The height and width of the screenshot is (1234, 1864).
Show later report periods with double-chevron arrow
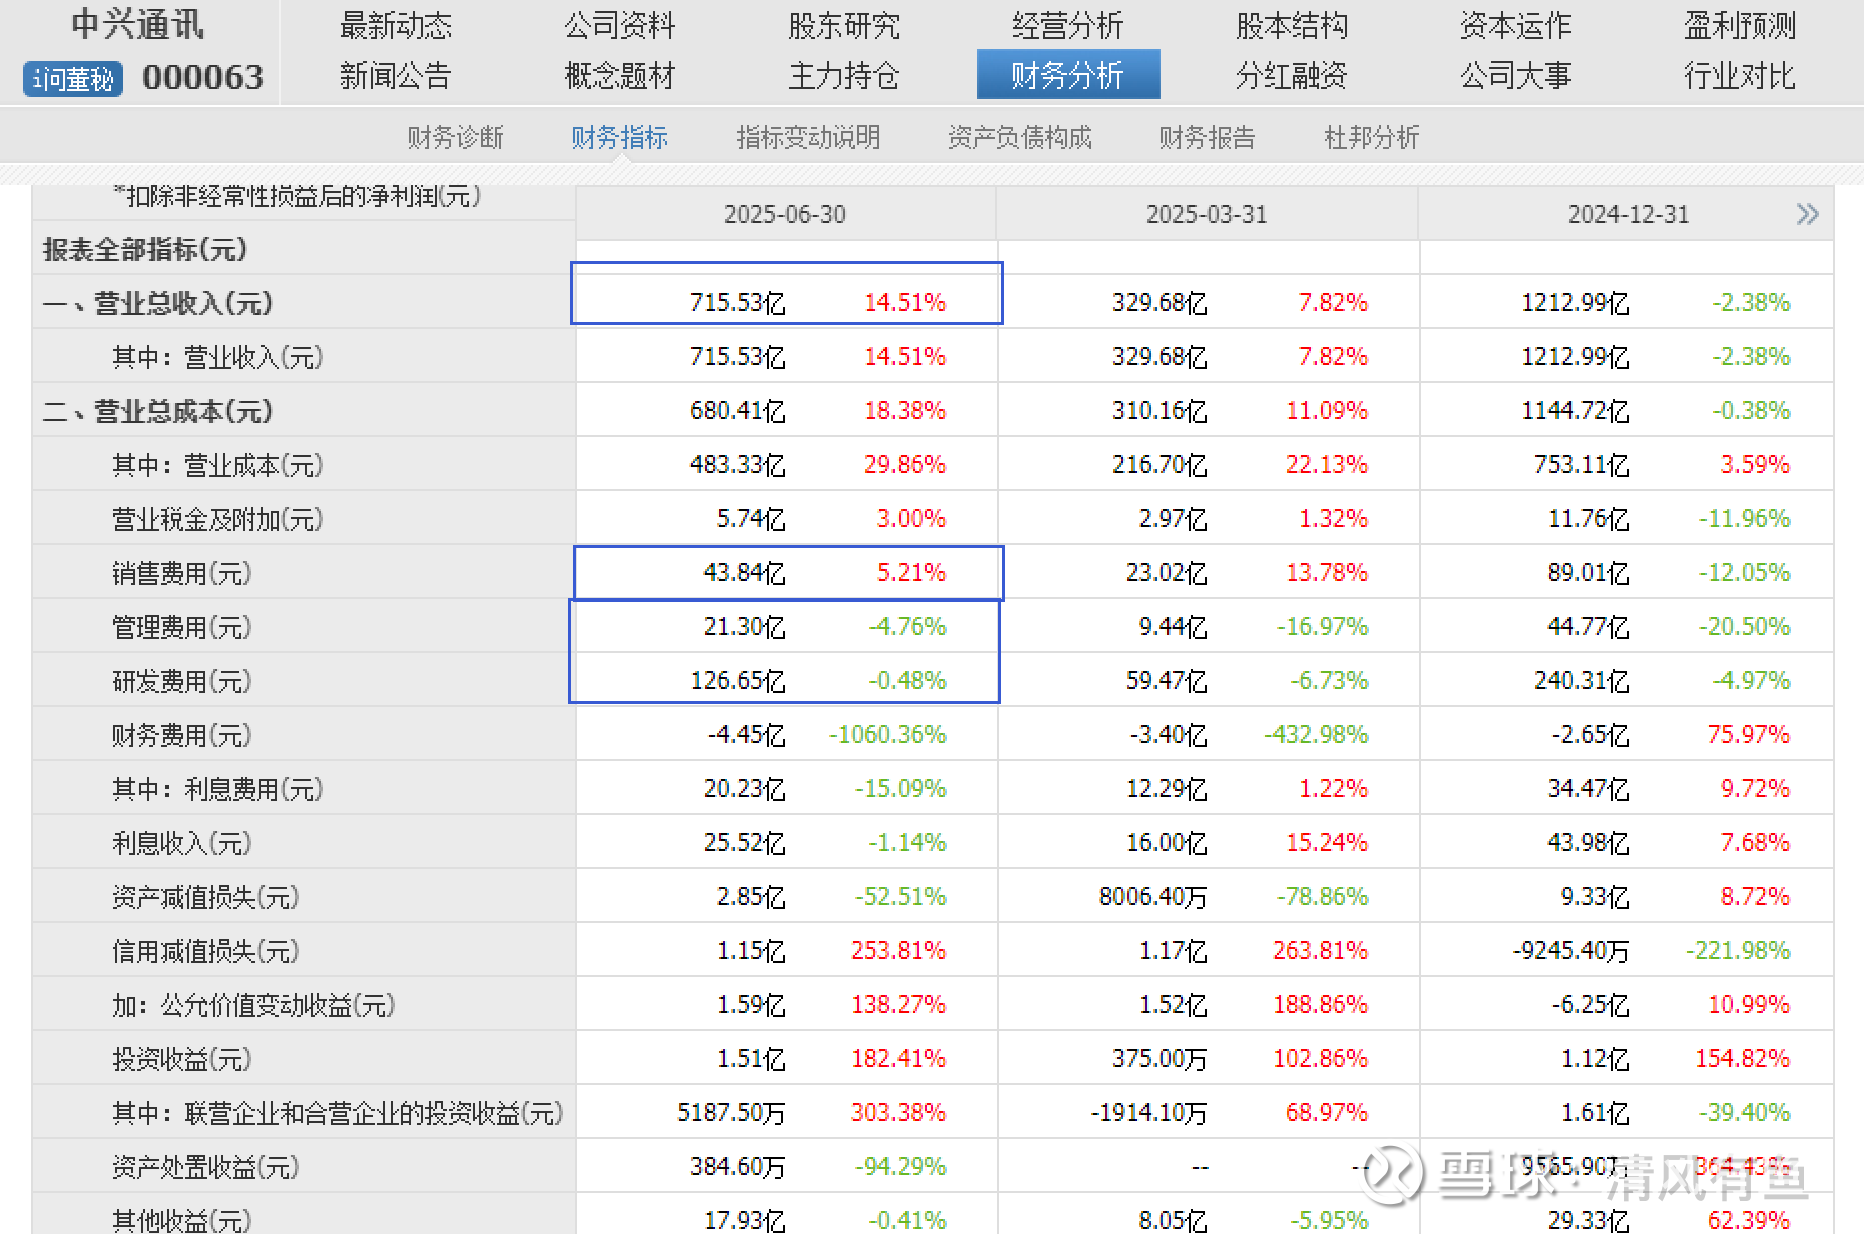1807,214
